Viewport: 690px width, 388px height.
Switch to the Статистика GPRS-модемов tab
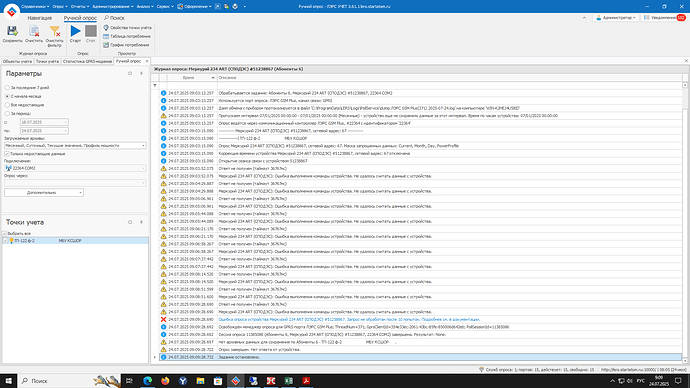coord(87,62)
